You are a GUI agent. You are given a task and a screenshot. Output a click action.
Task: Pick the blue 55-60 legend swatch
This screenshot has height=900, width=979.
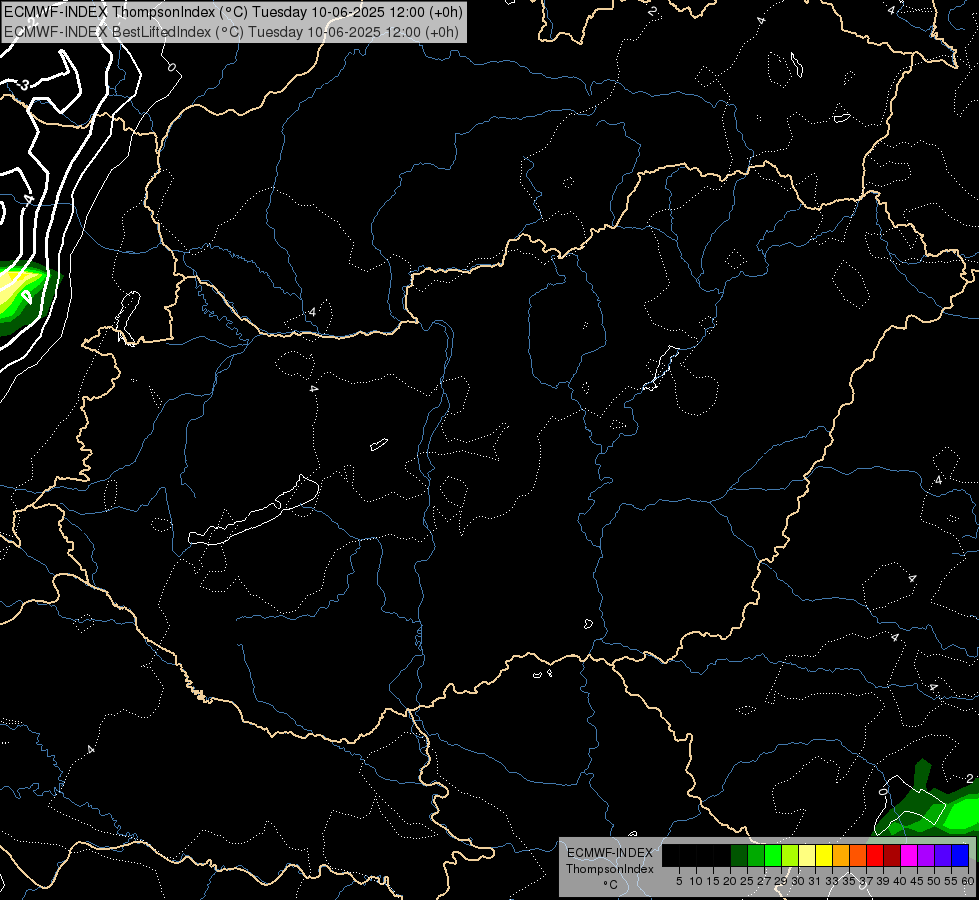click(960, 855)
